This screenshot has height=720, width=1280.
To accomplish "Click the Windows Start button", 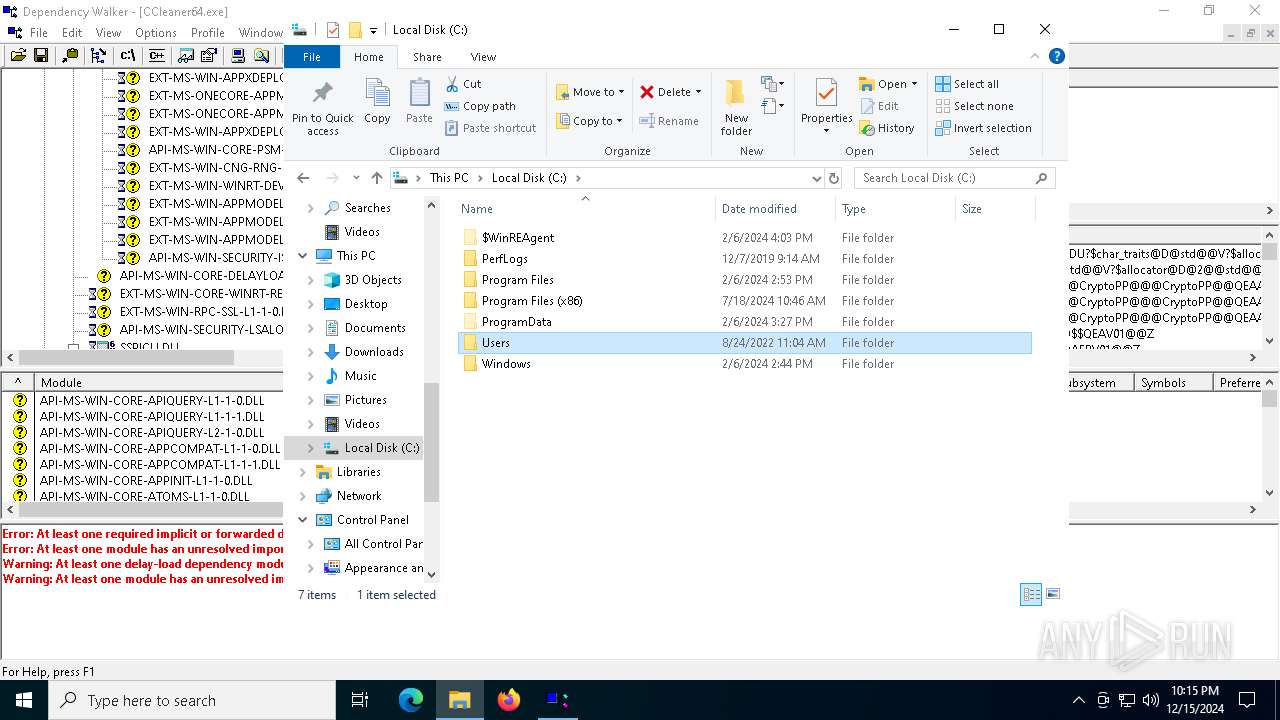I will [x=24, y=700].
